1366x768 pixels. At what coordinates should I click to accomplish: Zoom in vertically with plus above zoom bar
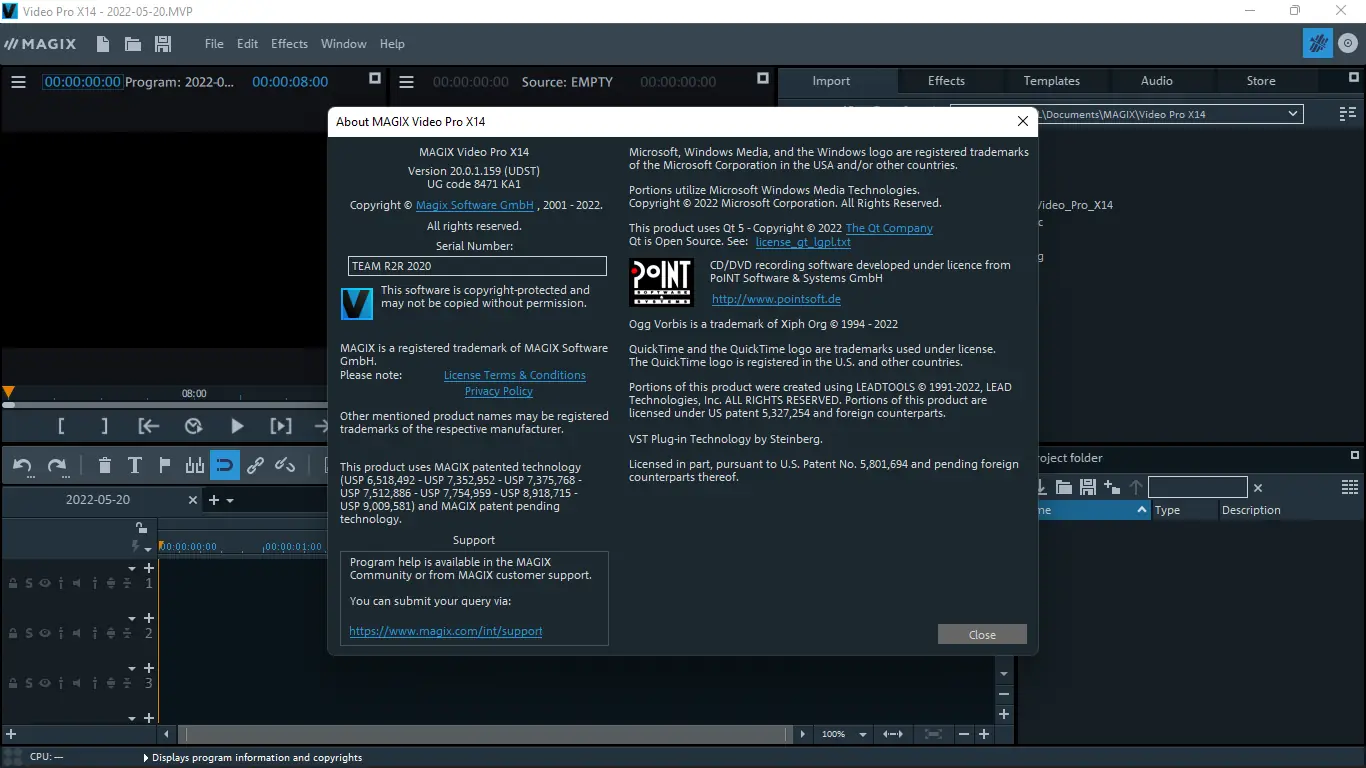click(1004, 715)
